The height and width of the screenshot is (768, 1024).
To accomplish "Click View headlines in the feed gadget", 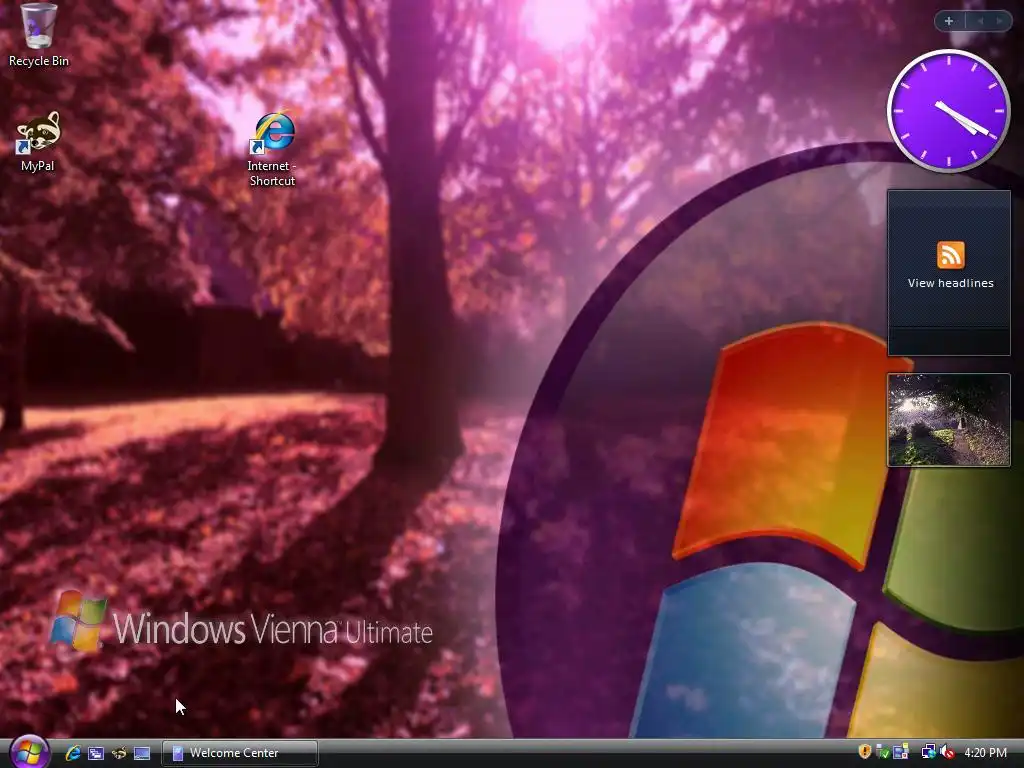I will pos(950,283).
